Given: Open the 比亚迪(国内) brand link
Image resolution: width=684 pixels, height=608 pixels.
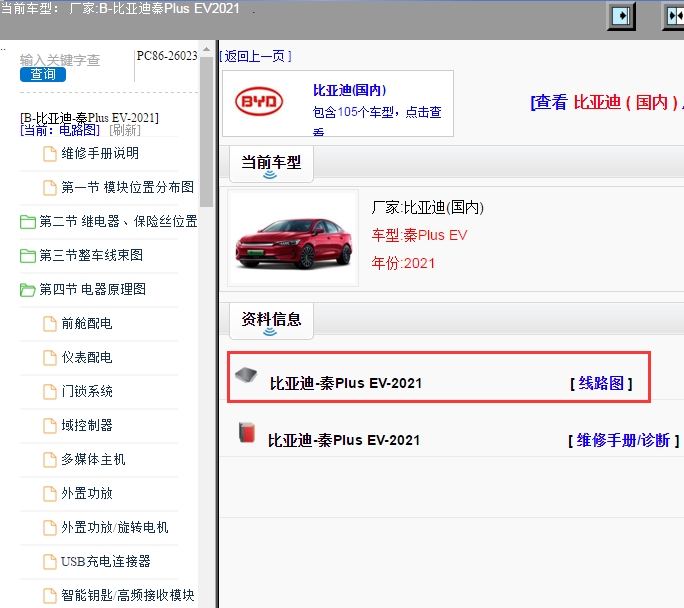Looking at the screenshot, I should 349,90.
